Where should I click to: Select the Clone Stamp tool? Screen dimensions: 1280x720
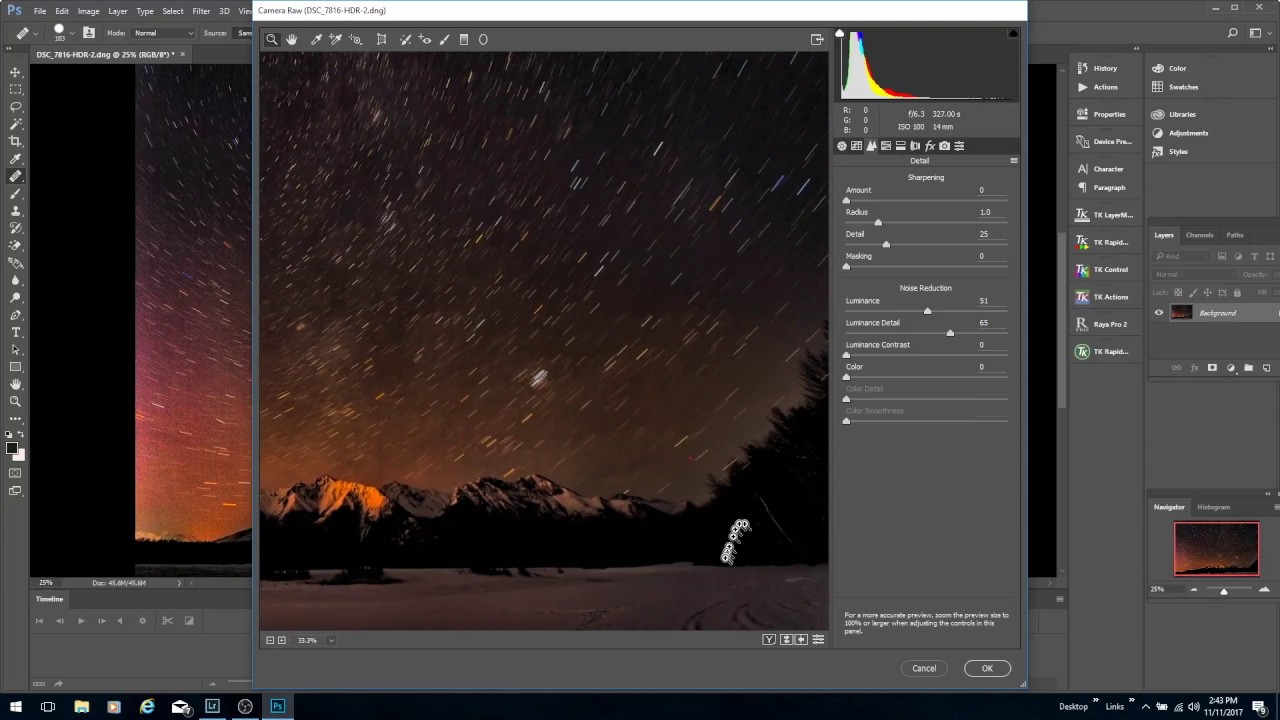pos(15,211)
